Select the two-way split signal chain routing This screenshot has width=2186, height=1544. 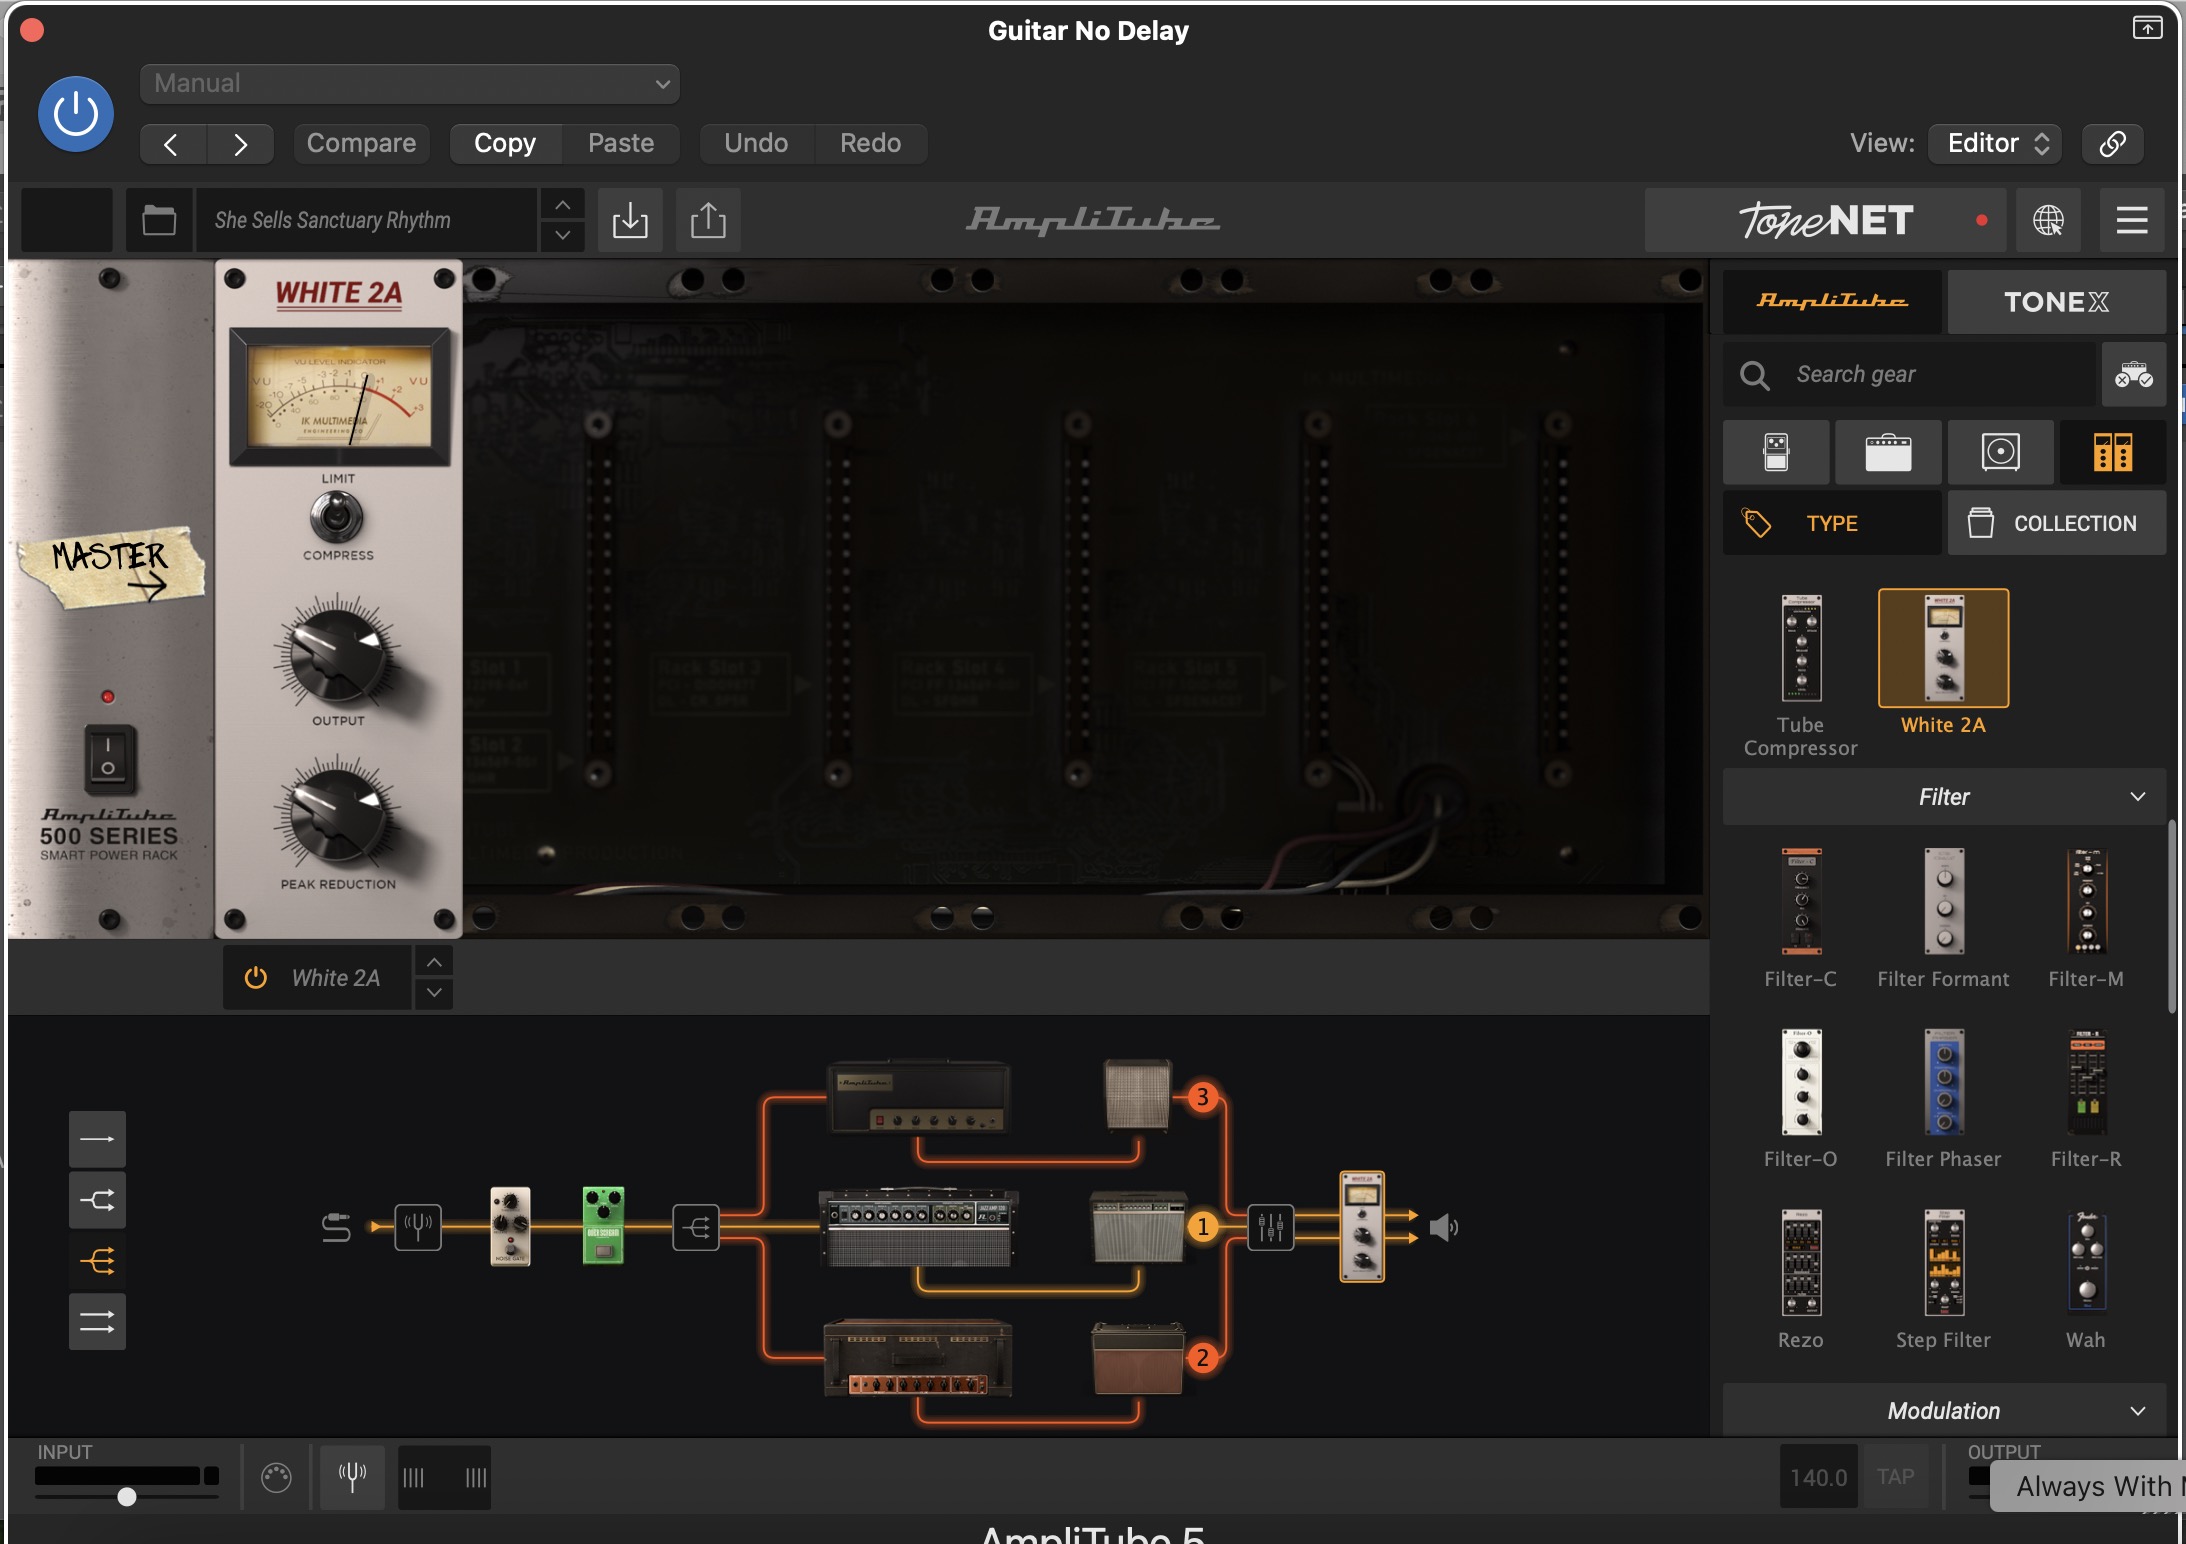[x=97, y=1200]
